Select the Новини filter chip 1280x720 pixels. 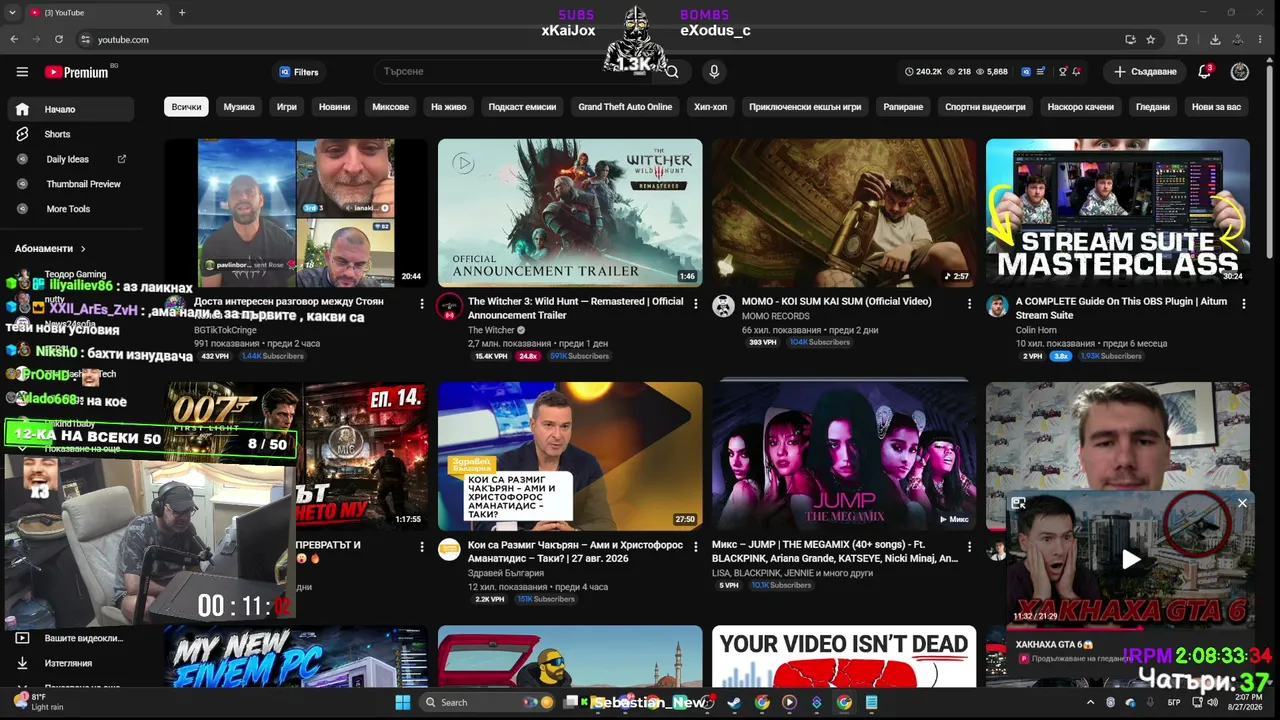point(335,107)
